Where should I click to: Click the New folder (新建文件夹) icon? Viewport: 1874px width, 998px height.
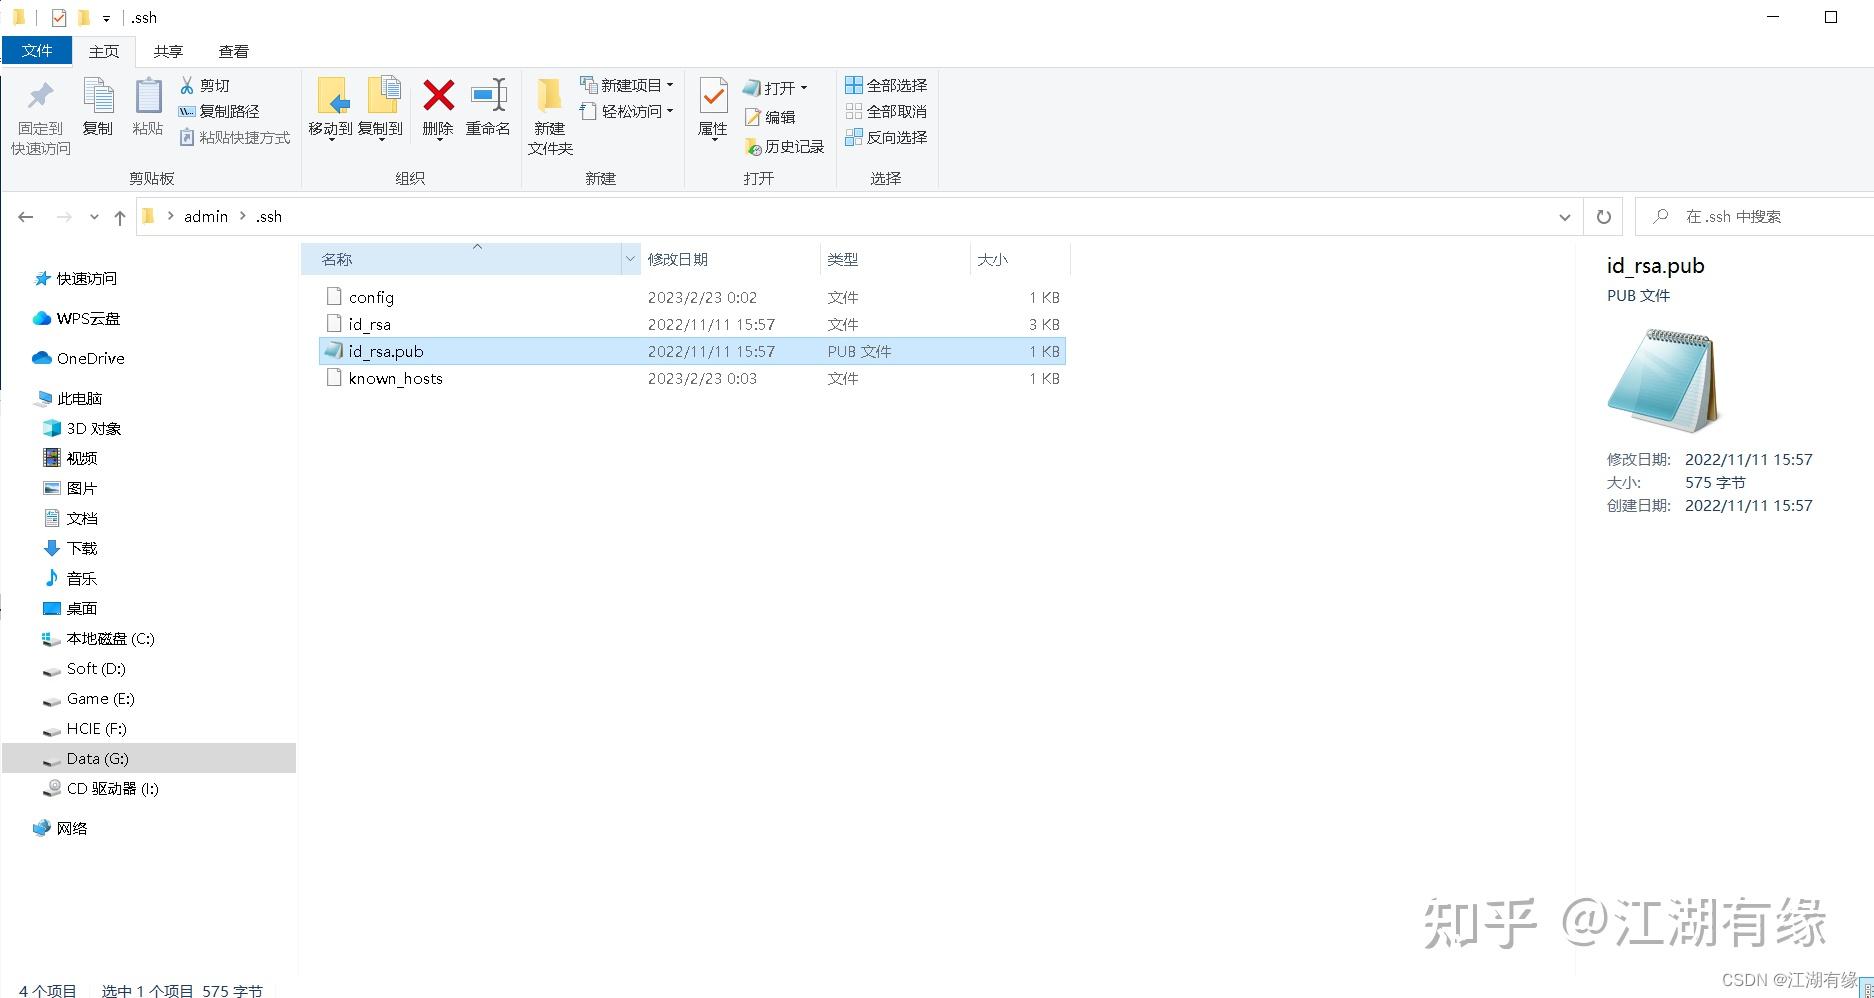click(x=549, y=95)
